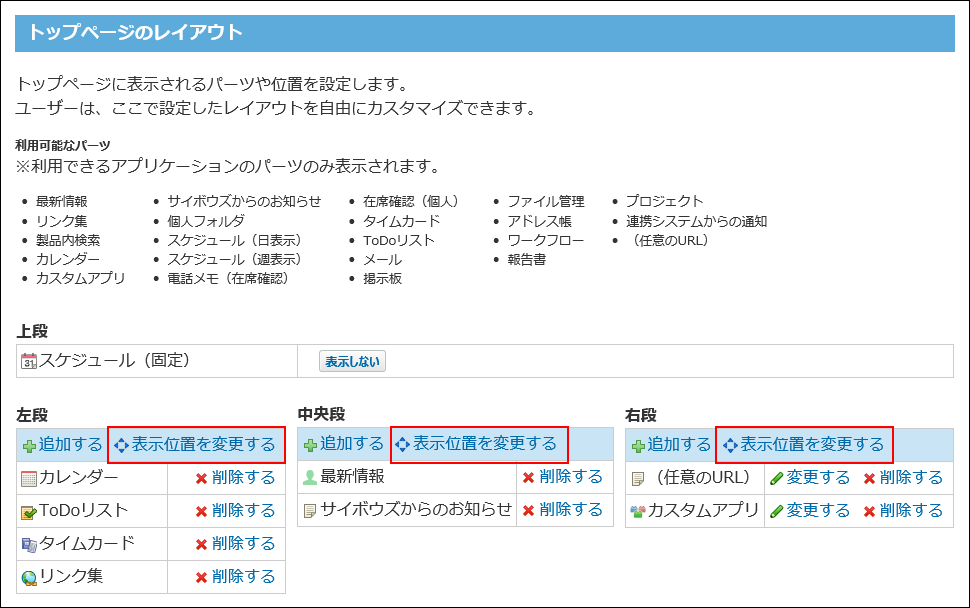Click the red X icon for タイムカード
970x608 pixels.
coord(201,544)
